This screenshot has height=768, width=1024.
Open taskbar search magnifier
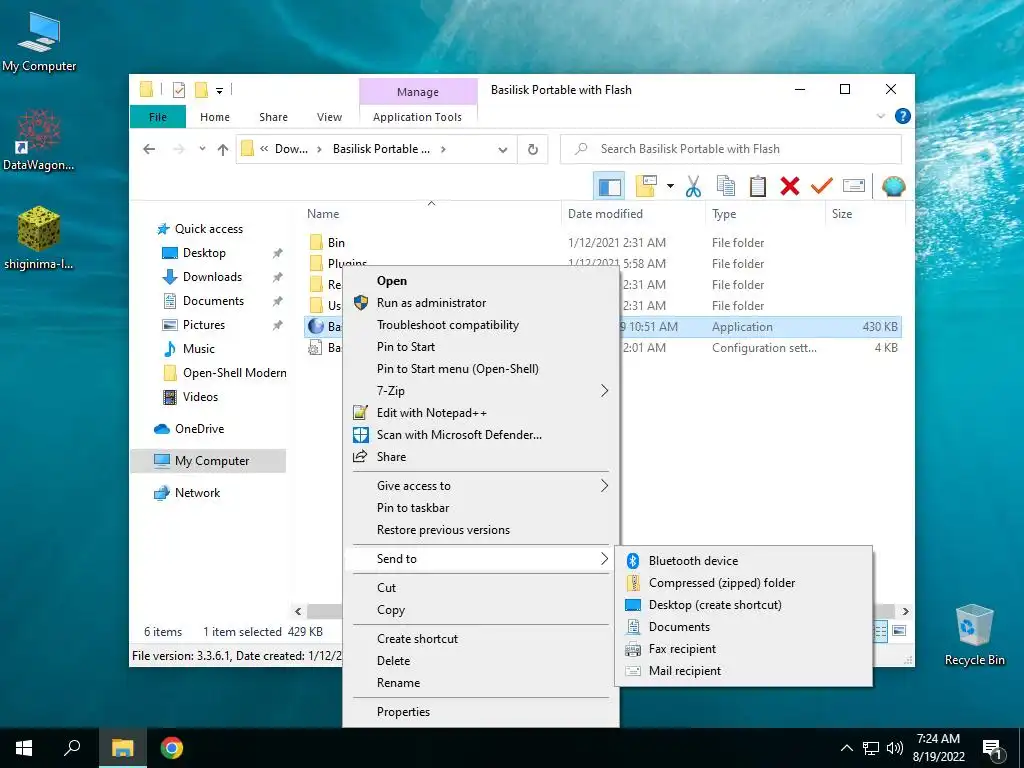pyautogui.click(x=72, y=748)
